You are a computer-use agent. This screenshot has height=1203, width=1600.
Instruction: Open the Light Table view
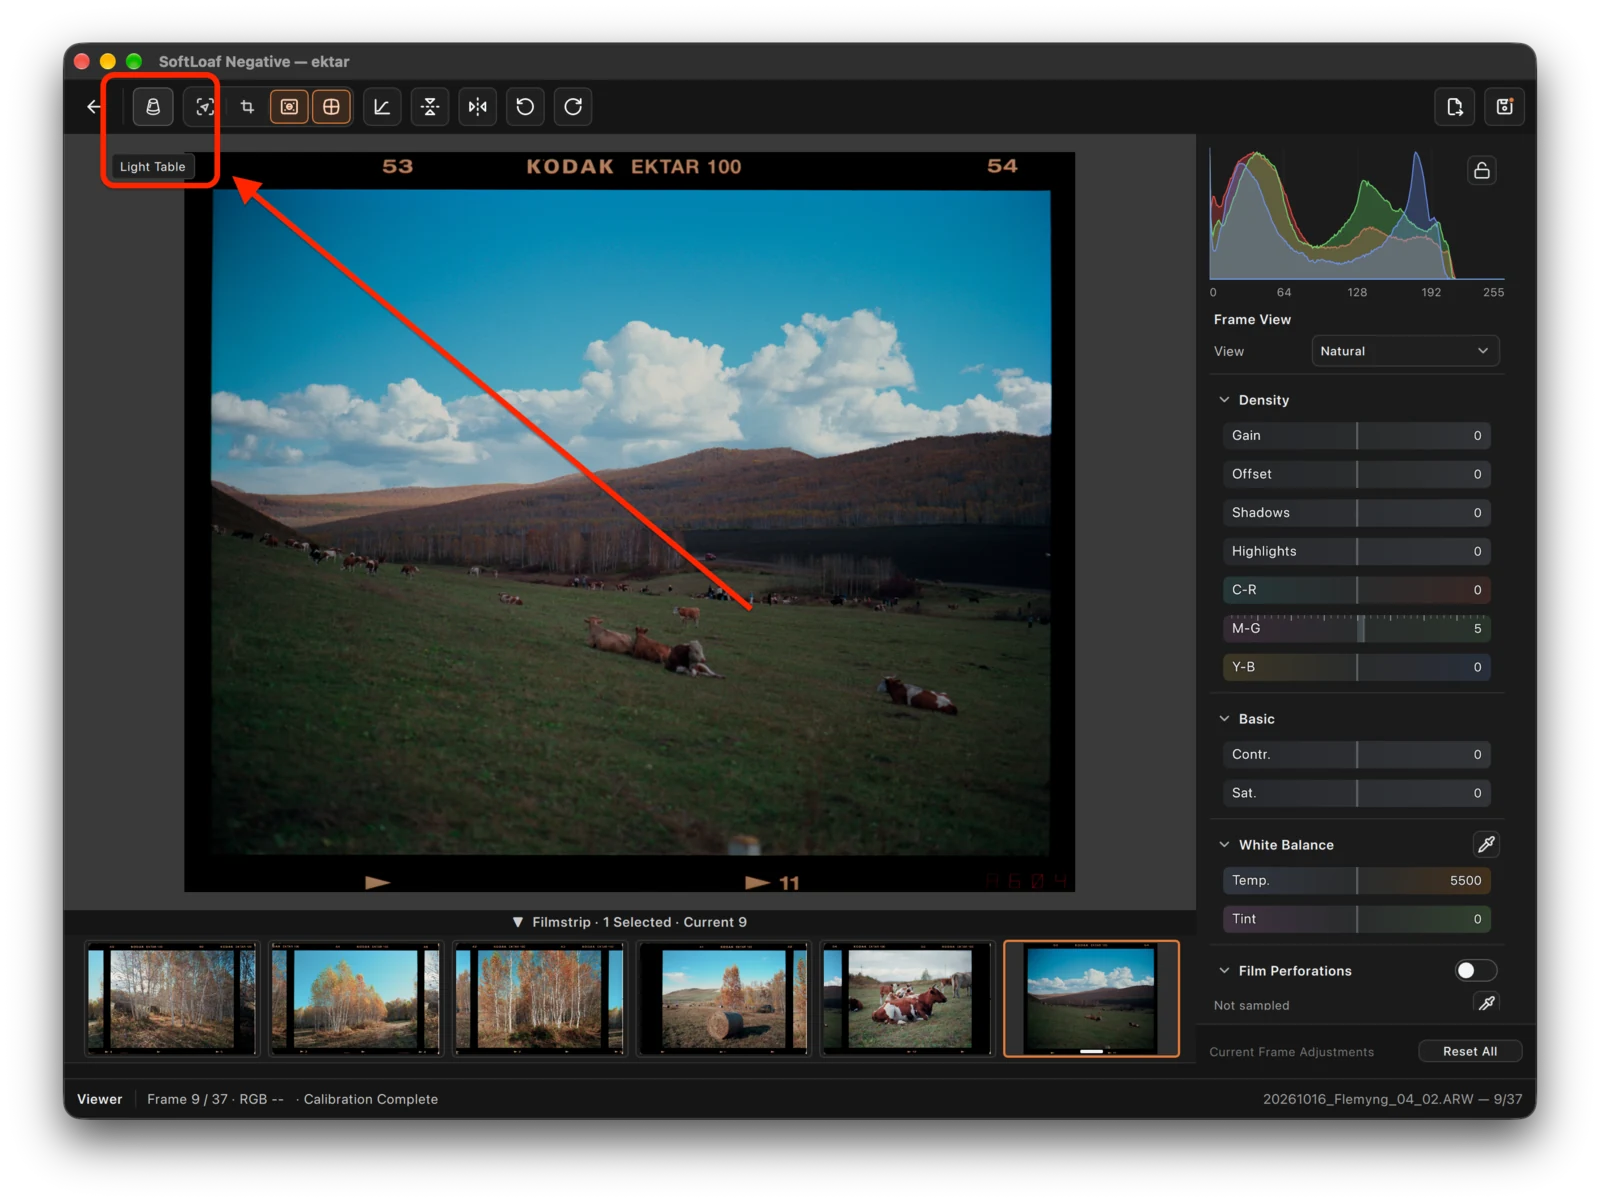tap(153, 107)
